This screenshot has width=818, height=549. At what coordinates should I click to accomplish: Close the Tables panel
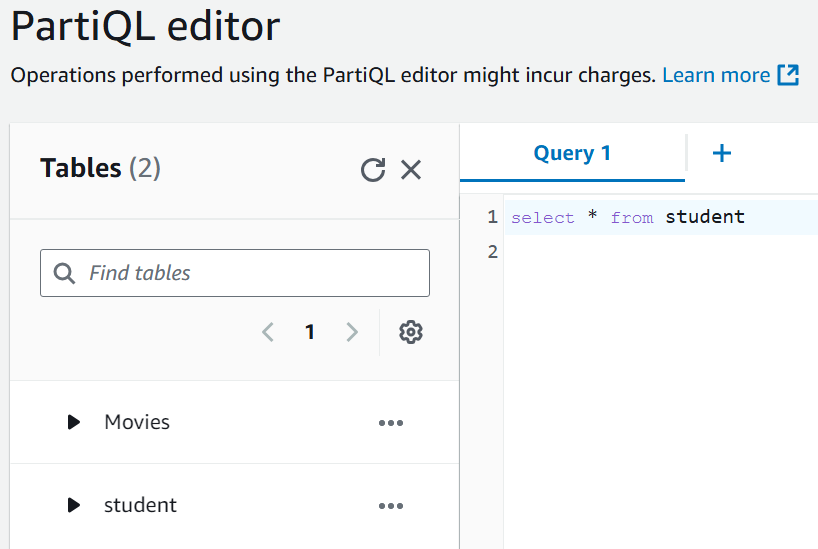[411, 170]
